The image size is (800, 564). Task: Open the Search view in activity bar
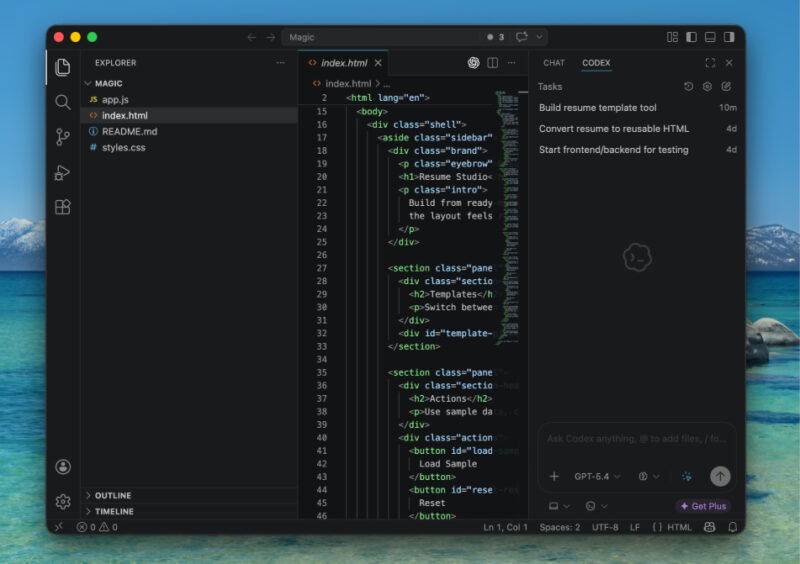click(63, 102)
